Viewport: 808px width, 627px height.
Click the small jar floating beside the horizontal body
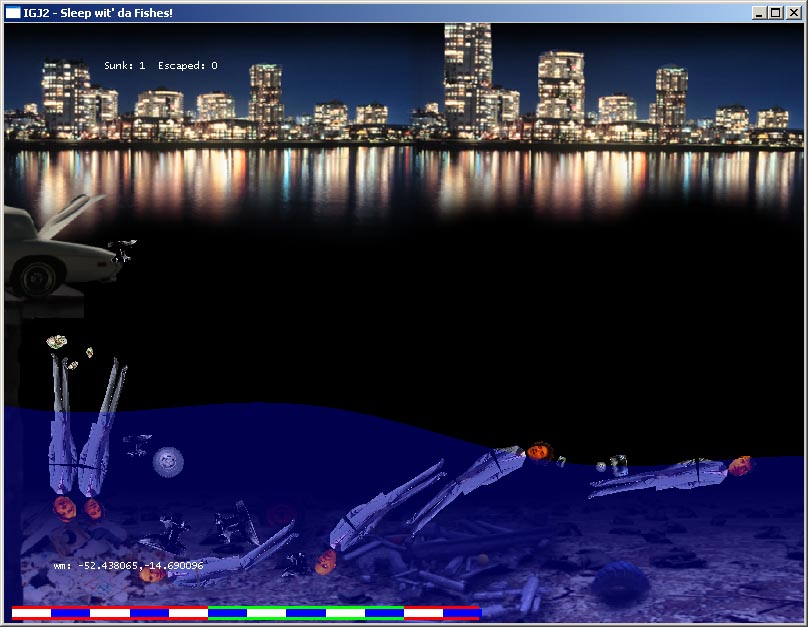point(618,465)
